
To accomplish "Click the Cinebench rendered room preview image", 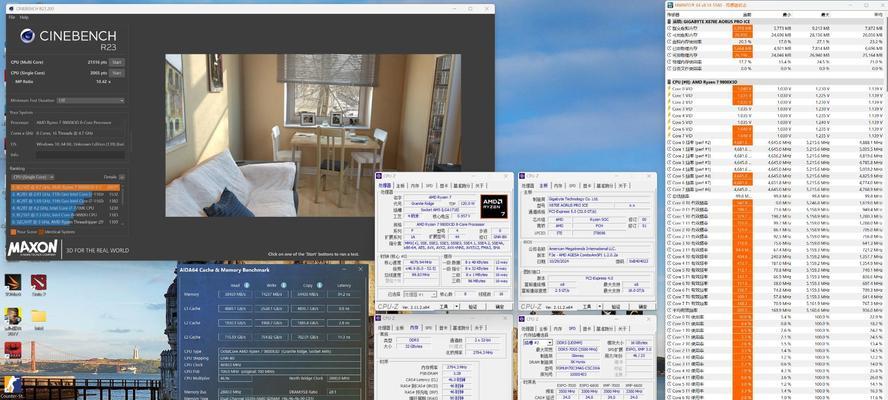I will pos(313,135).
